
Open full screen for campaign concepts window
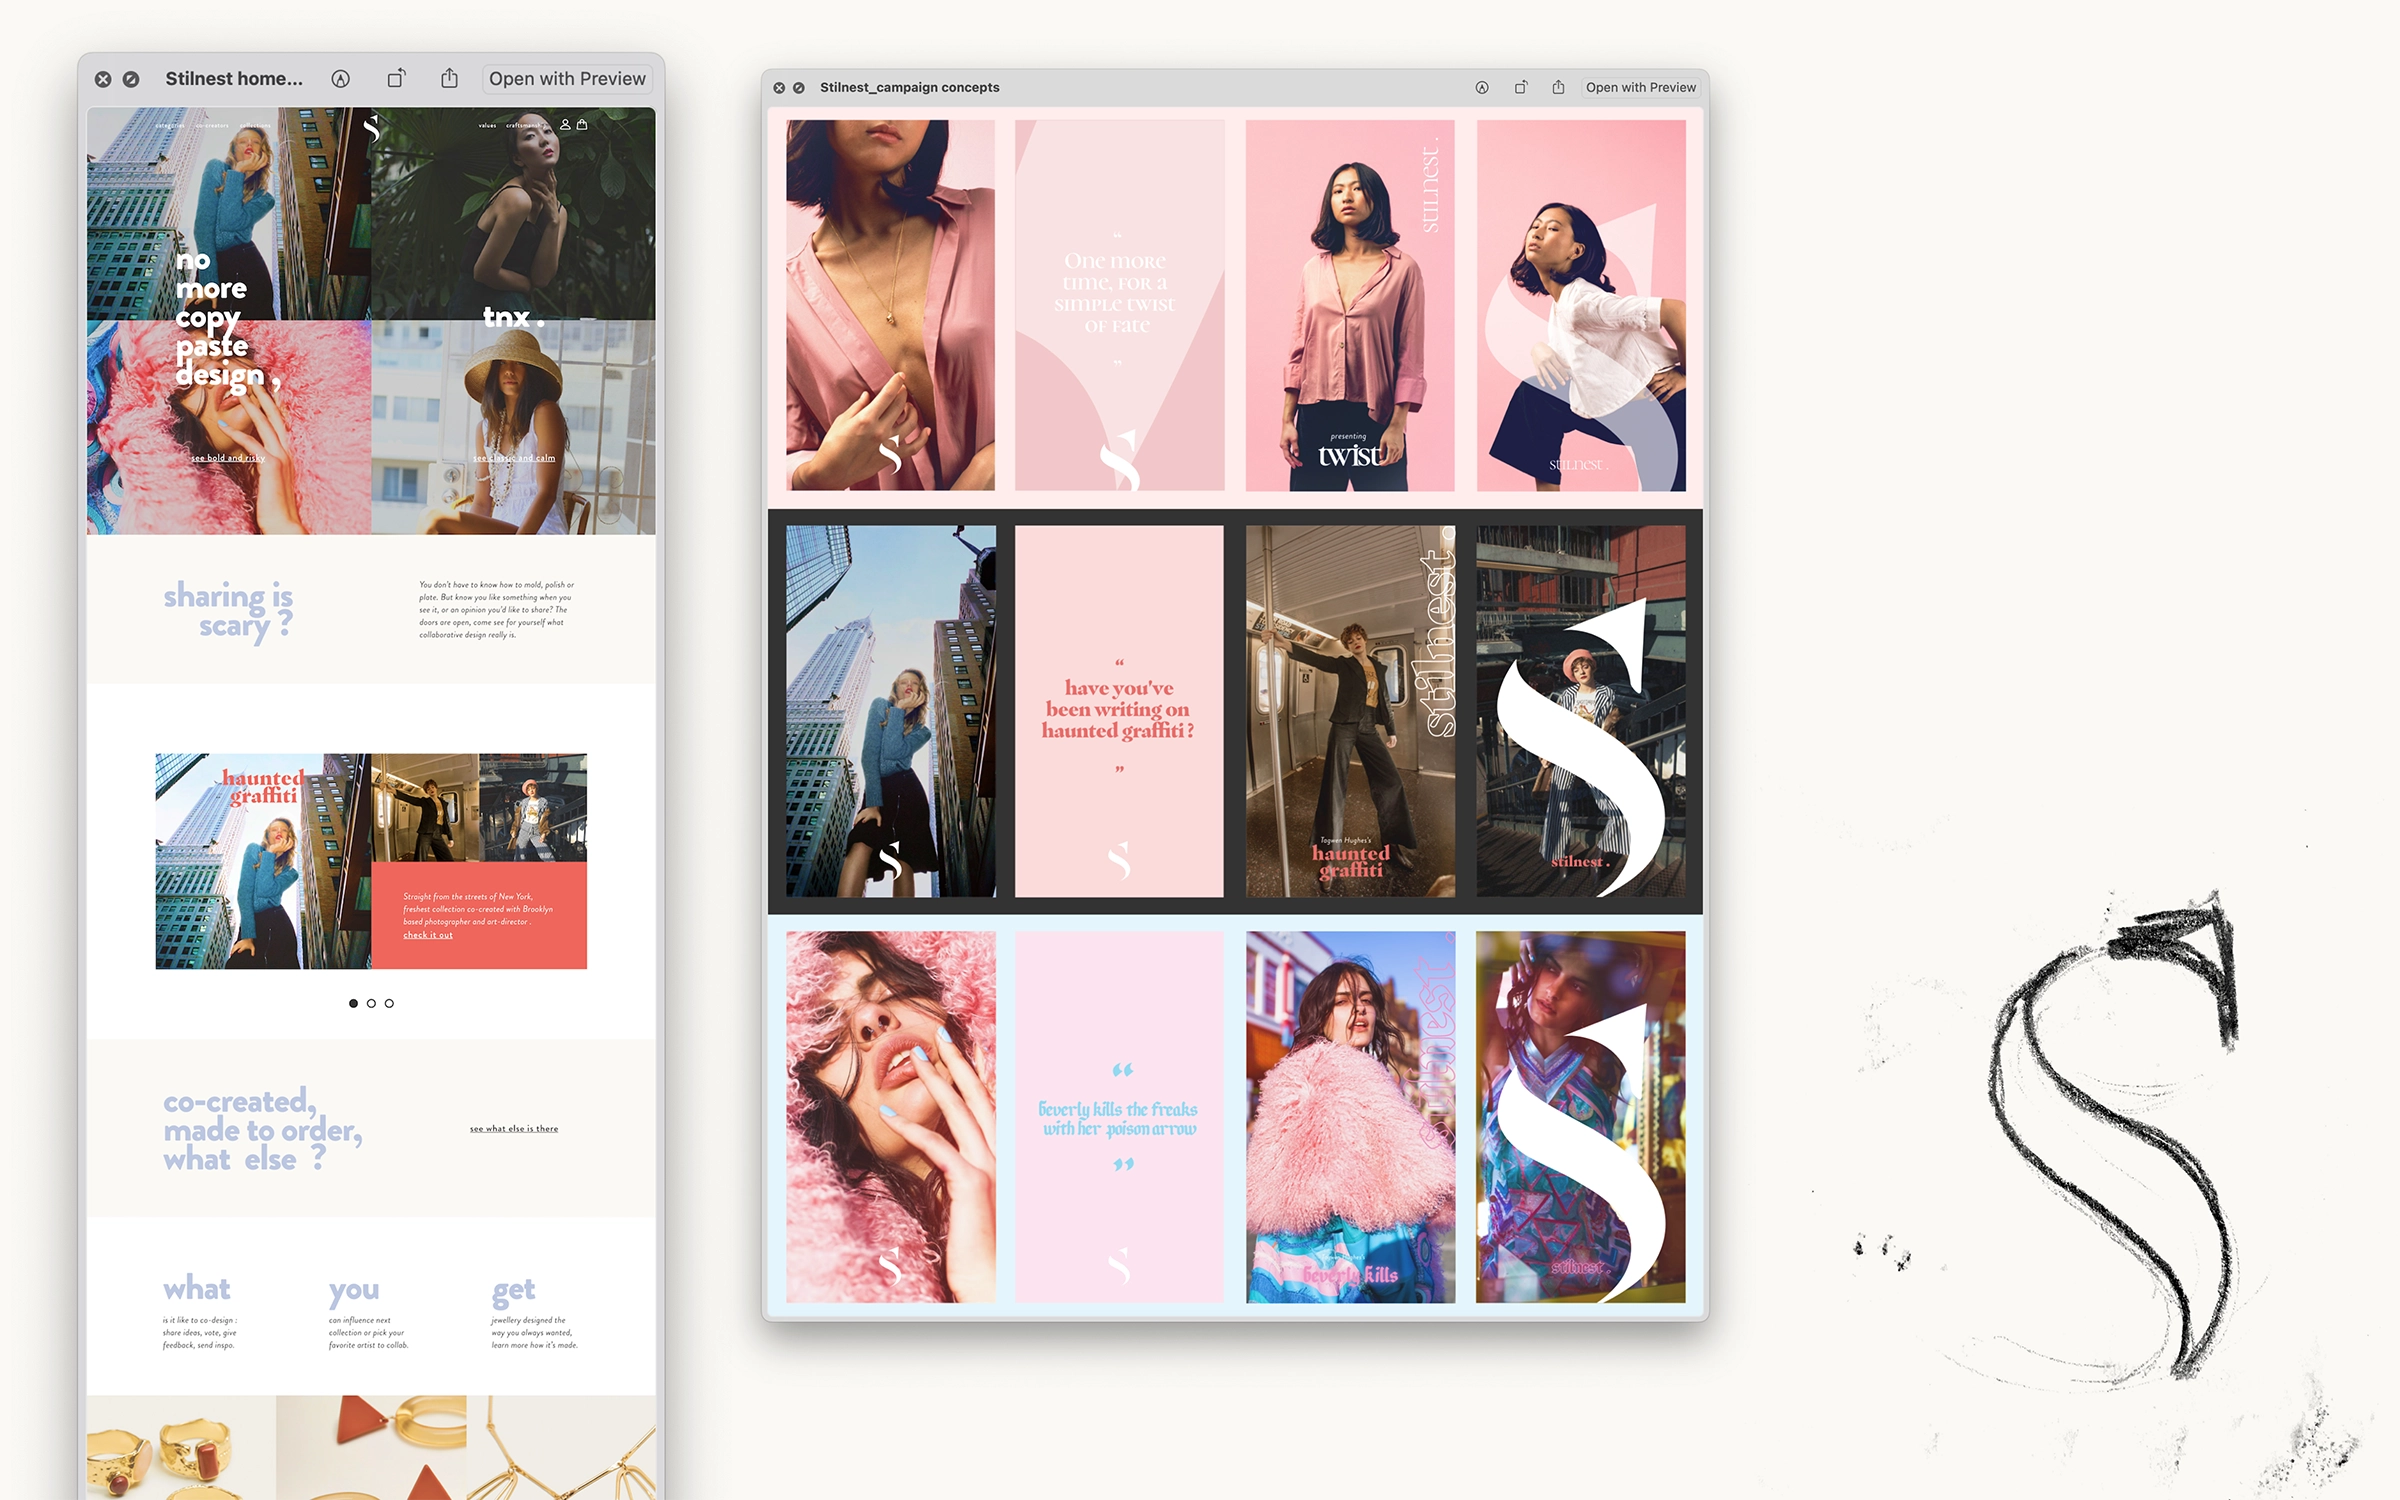[799, 88]
